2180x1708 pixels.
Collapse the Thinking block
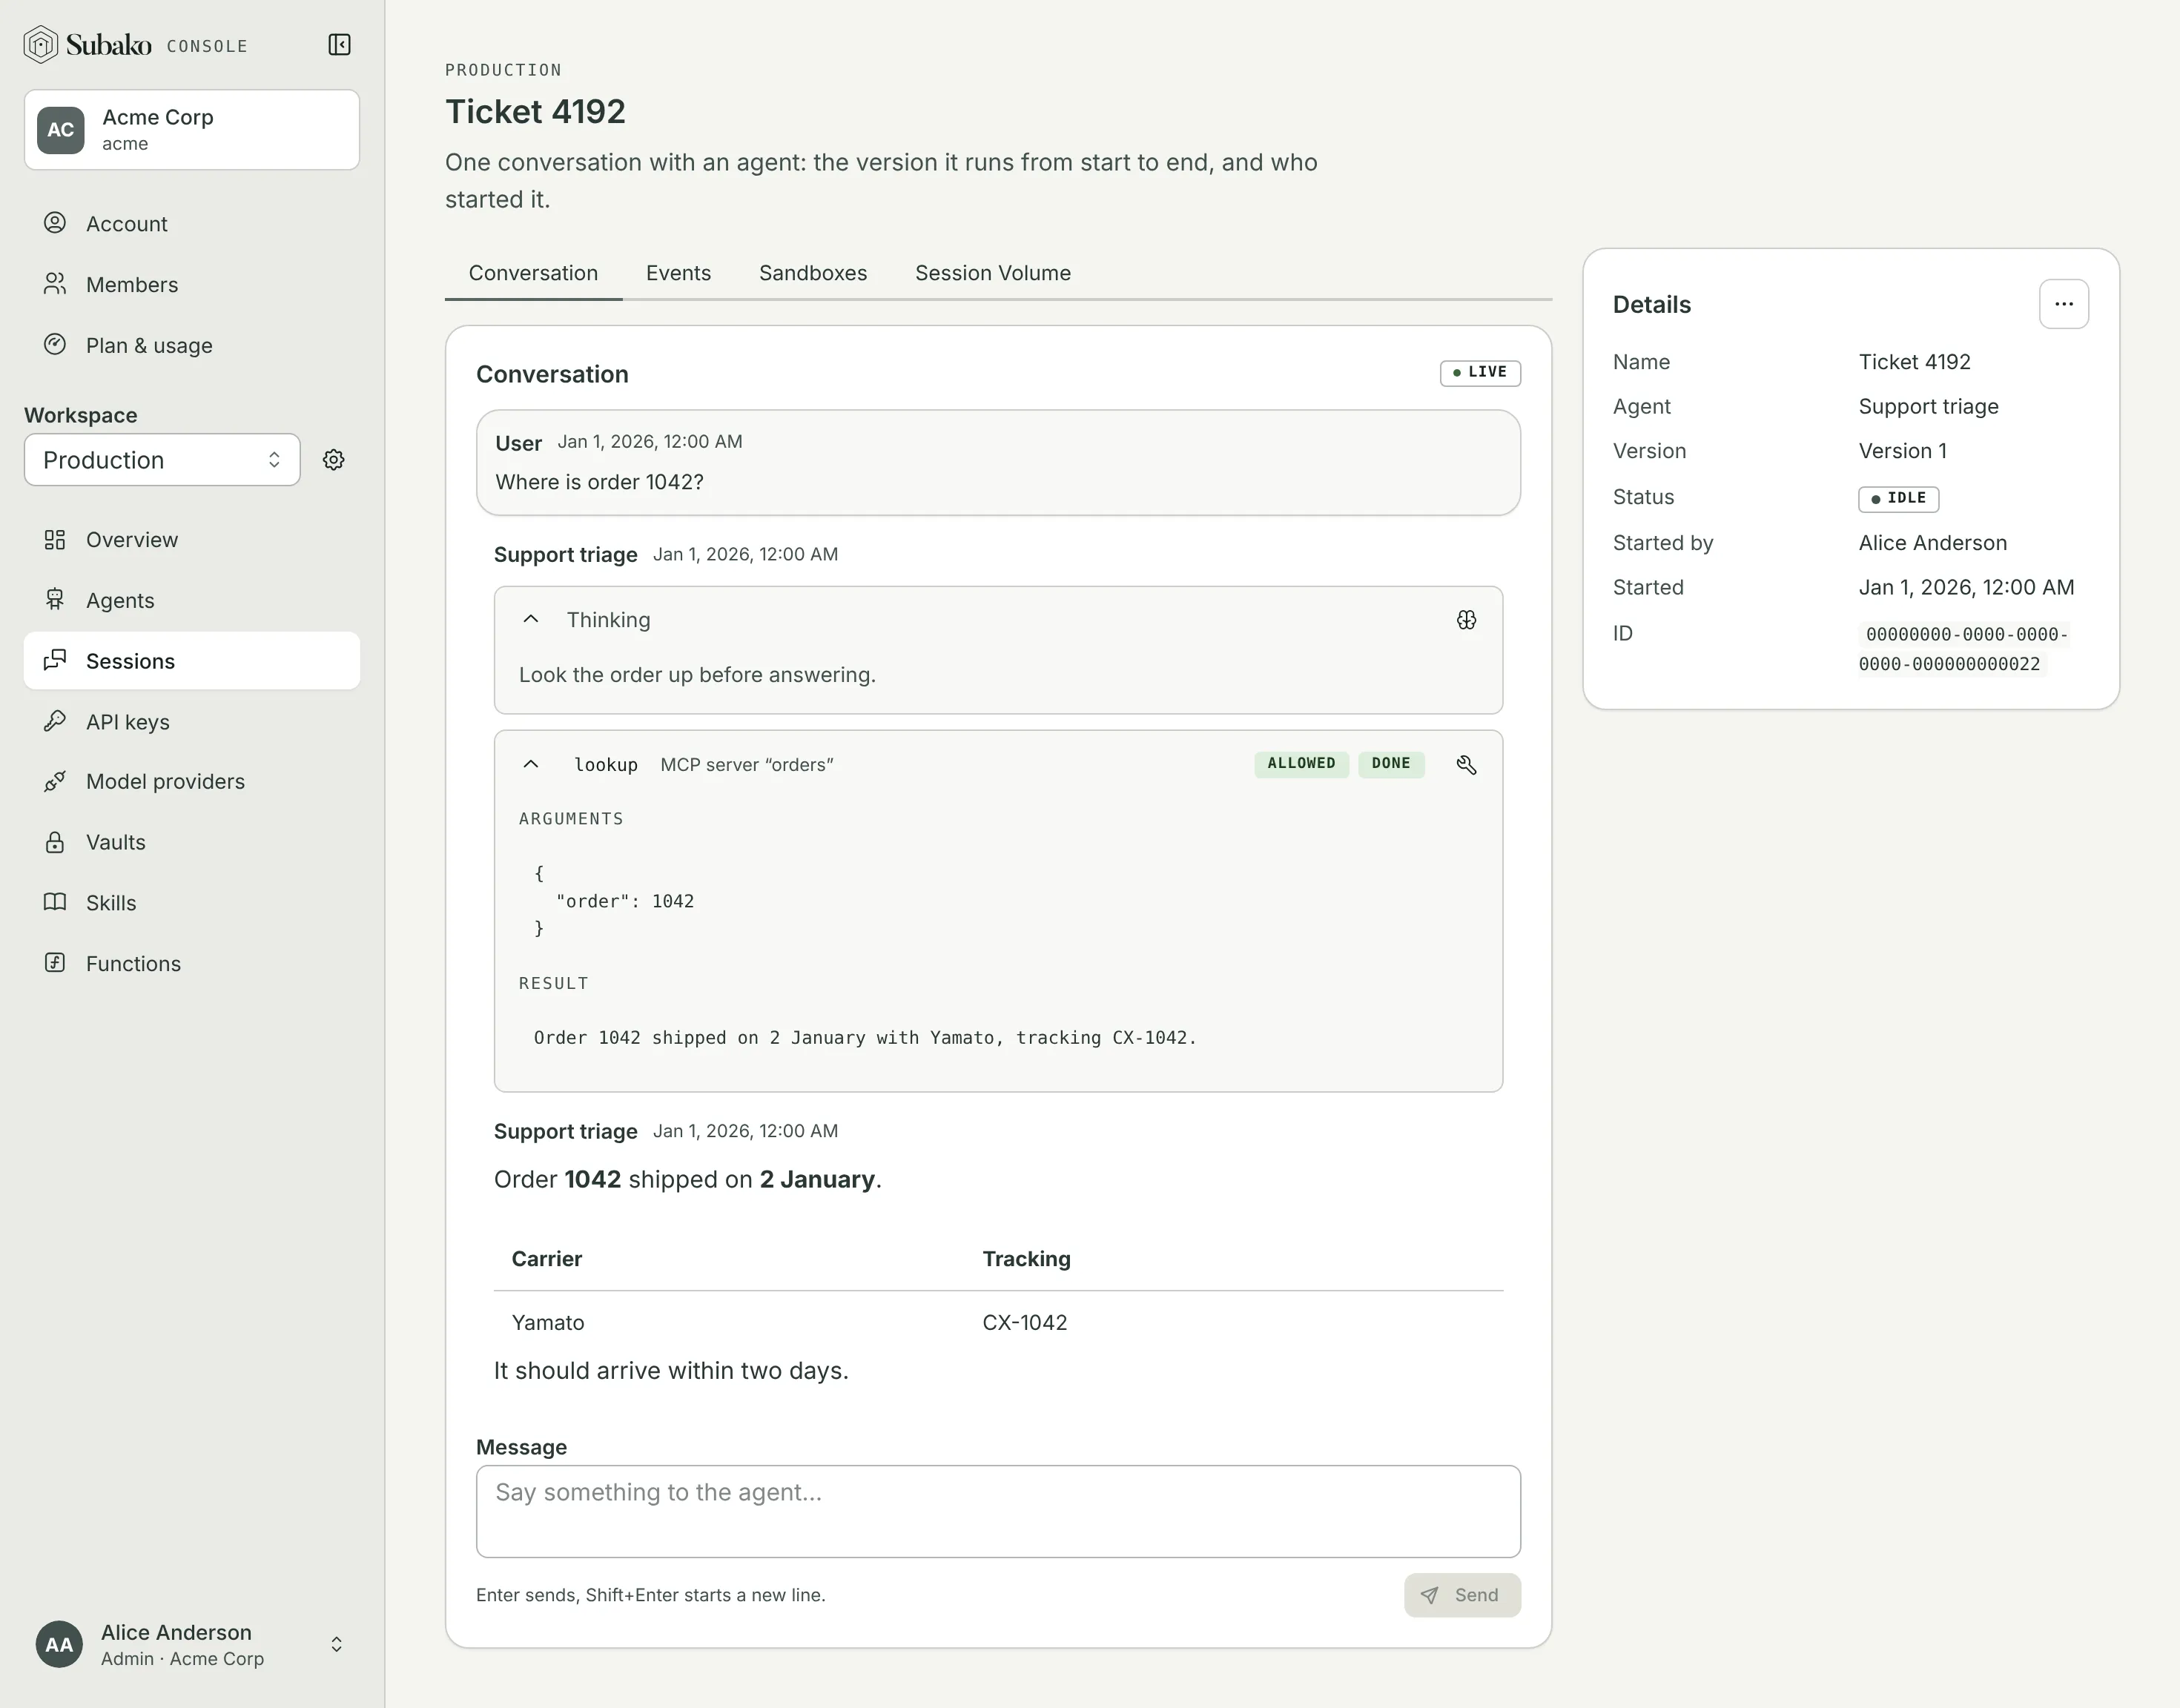coord(531,620)
